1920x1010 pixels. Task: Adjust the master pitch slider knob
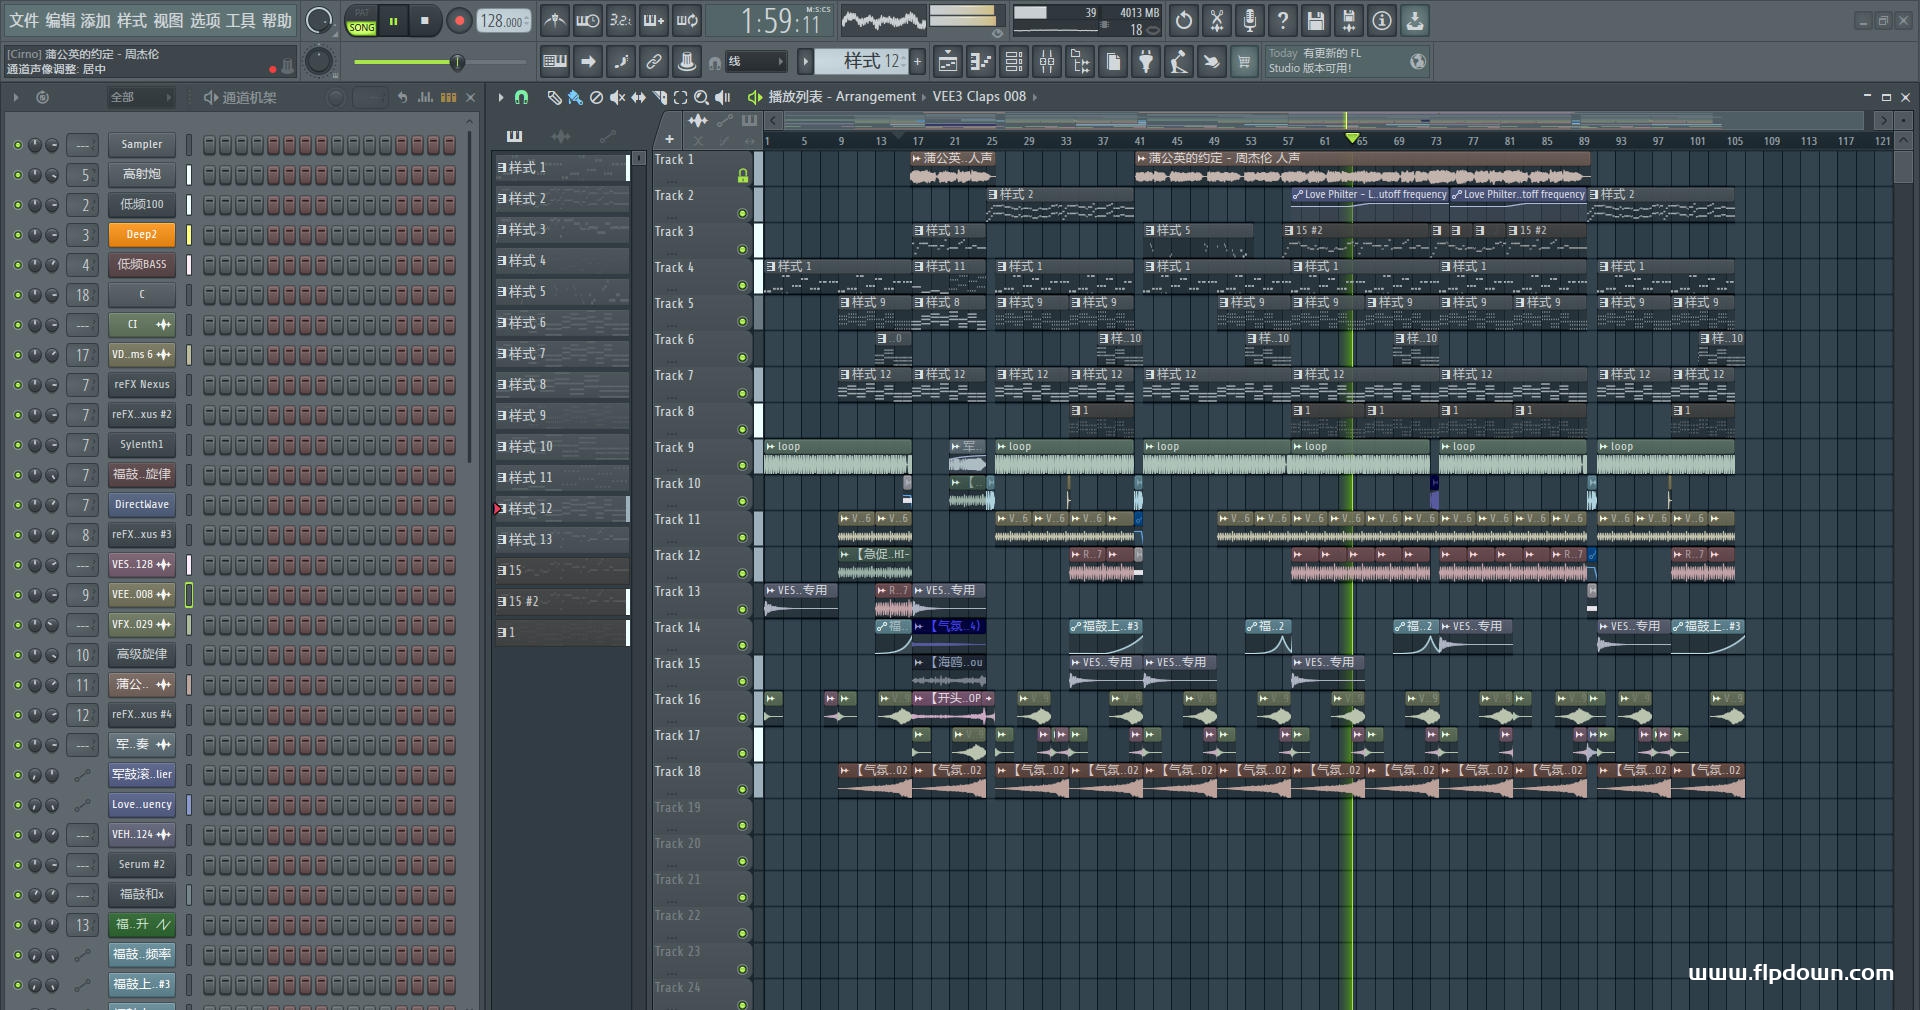click(457, 62)
